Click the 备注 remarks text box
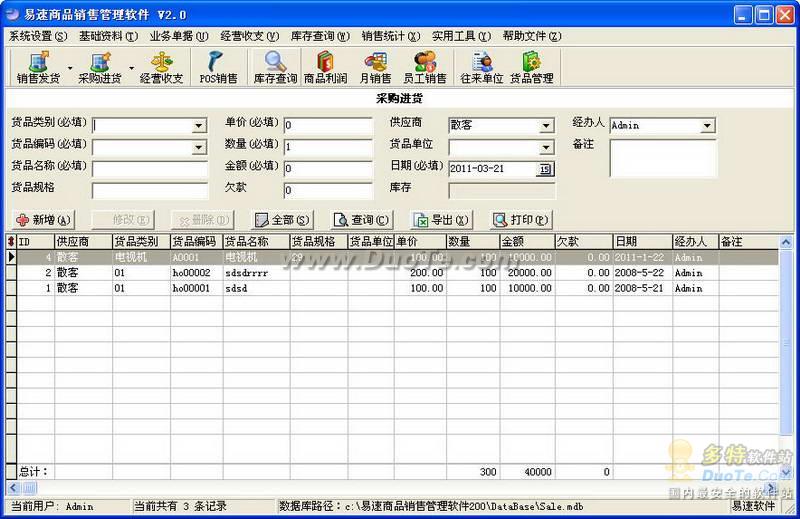The width and height of the screenshot is (800, 519). (x=663, y=158)
